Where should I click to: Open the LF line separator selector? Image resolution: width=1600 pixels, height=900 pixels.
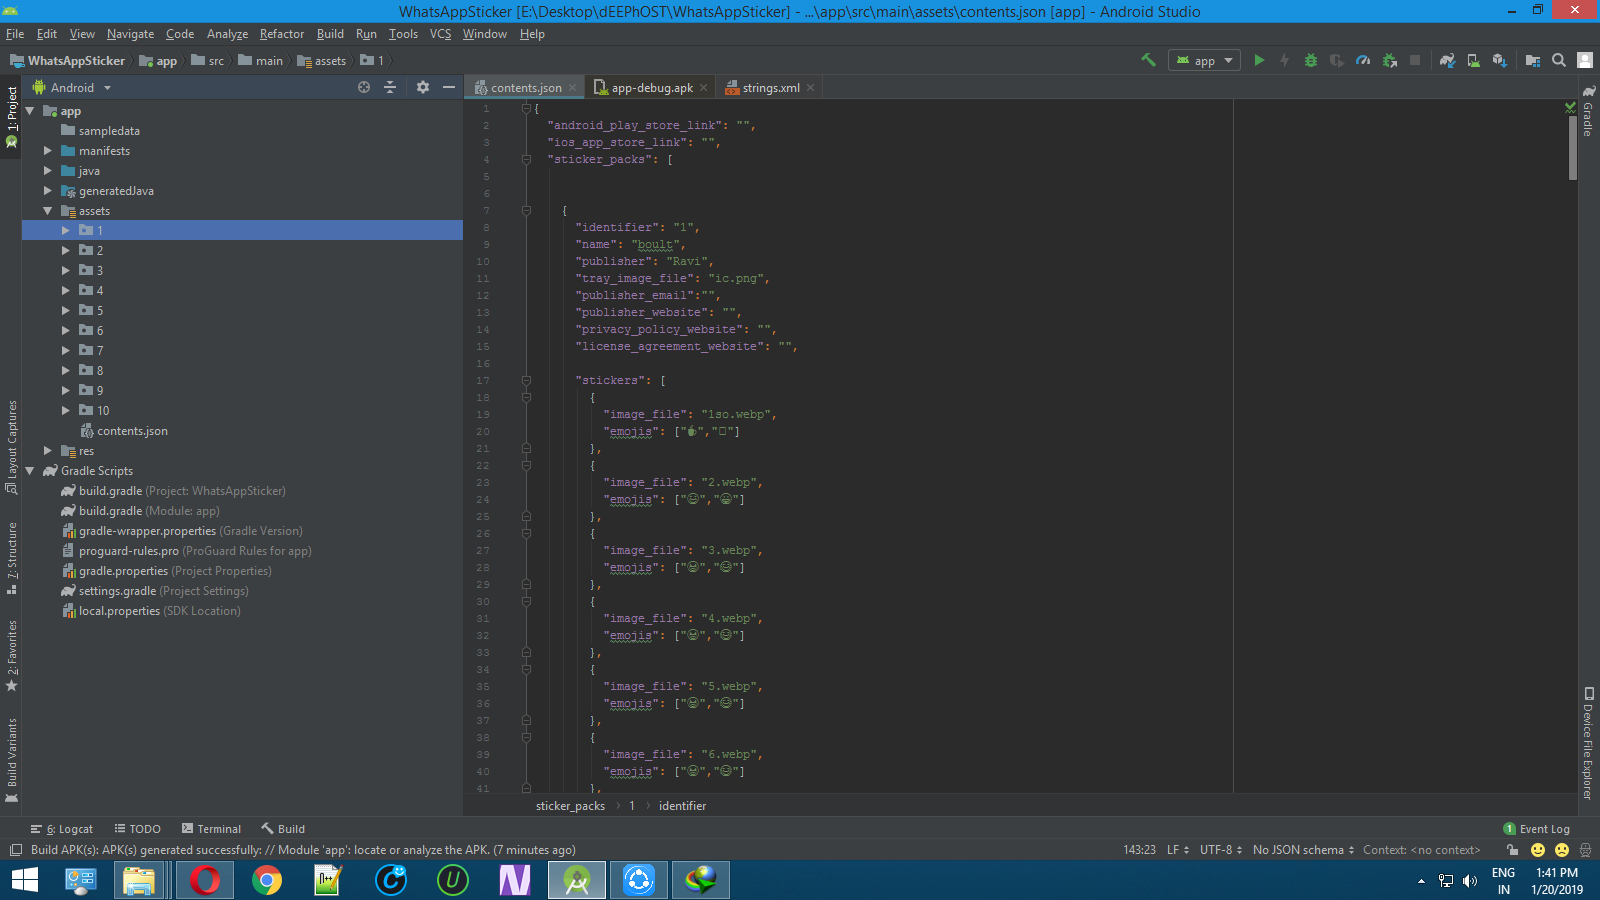click(1178, 850)
